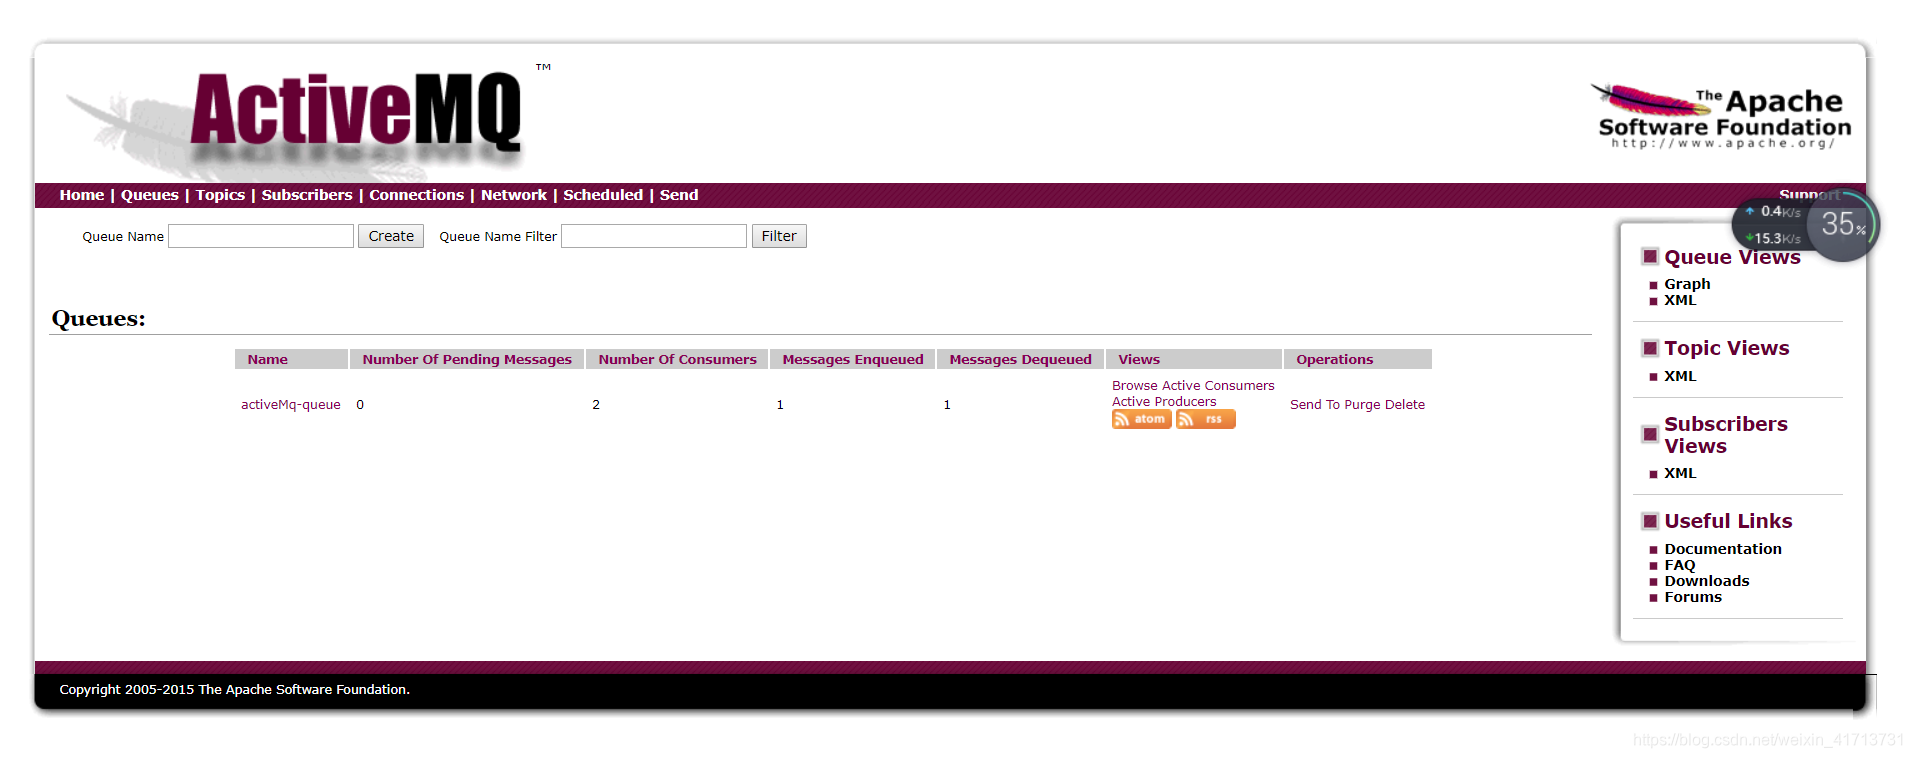Click the Name column header
The height and width of the screenshot is (758, 1912).
click(x=291, y=359)
